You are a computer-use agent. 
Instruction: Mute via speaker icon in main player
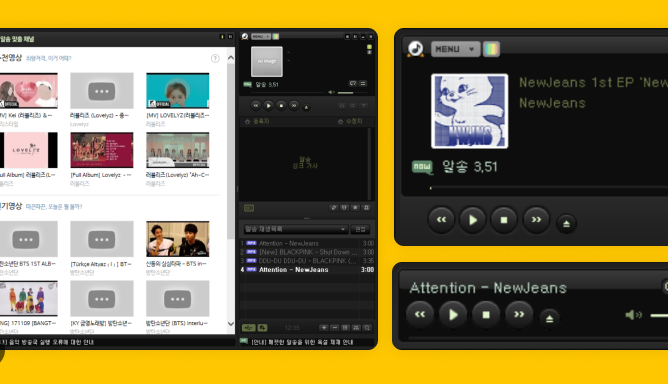coord(331,92)
